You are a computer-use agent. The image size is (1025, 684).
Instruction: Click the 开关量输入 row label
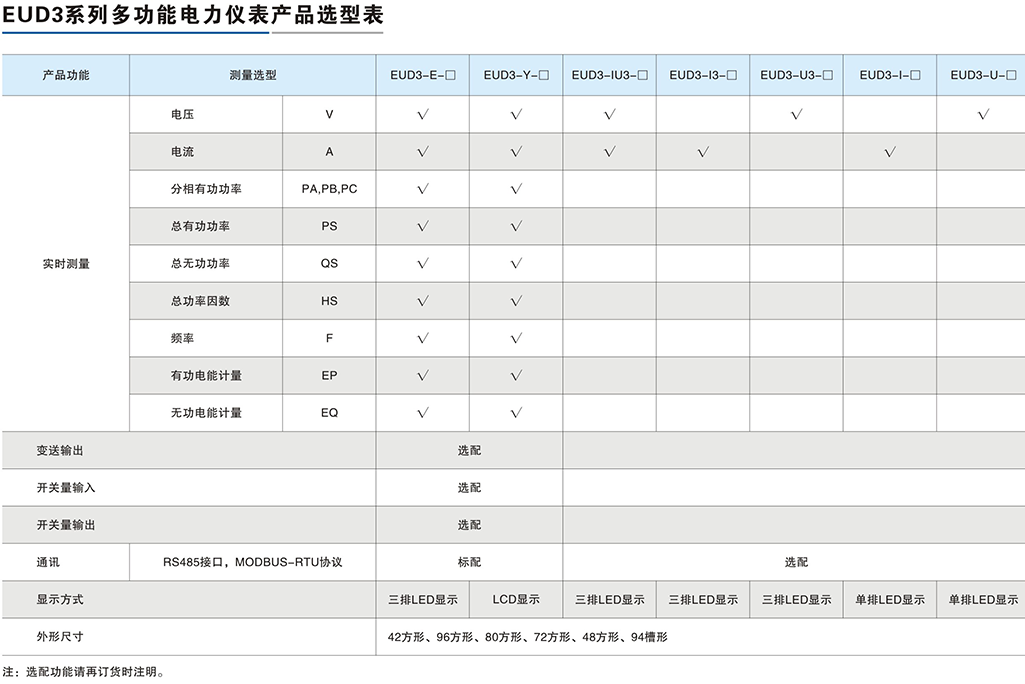pos(64,487)
